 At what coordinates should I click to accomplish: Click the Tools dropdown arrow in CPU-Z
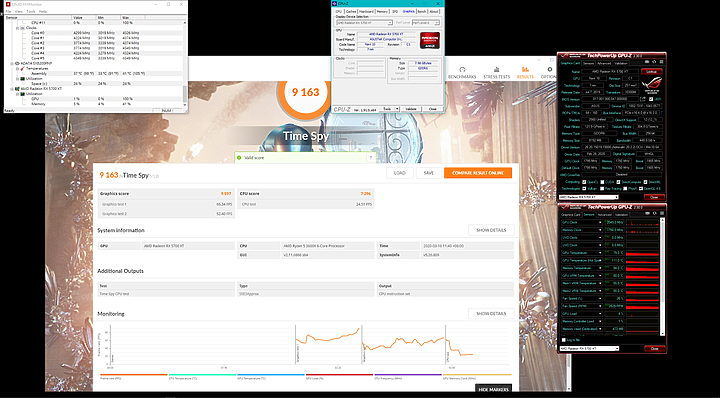397,109
